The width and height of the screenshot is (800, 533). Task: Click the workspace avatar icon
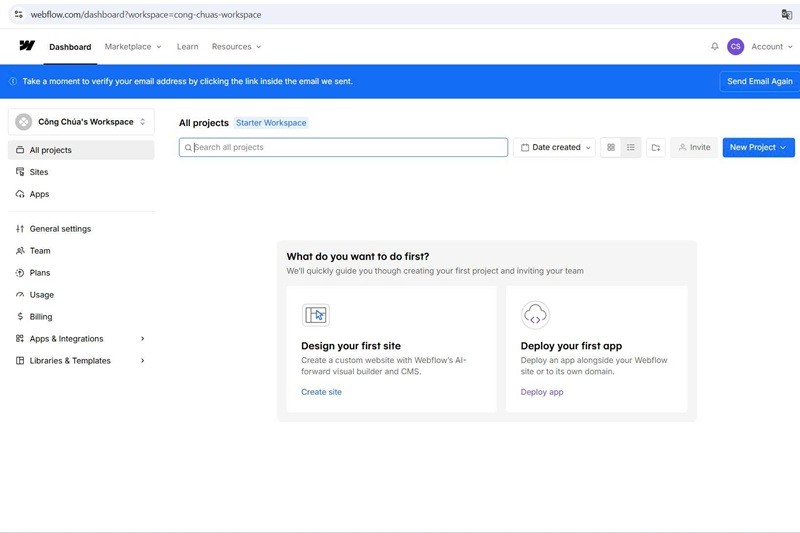coord(23,122)
